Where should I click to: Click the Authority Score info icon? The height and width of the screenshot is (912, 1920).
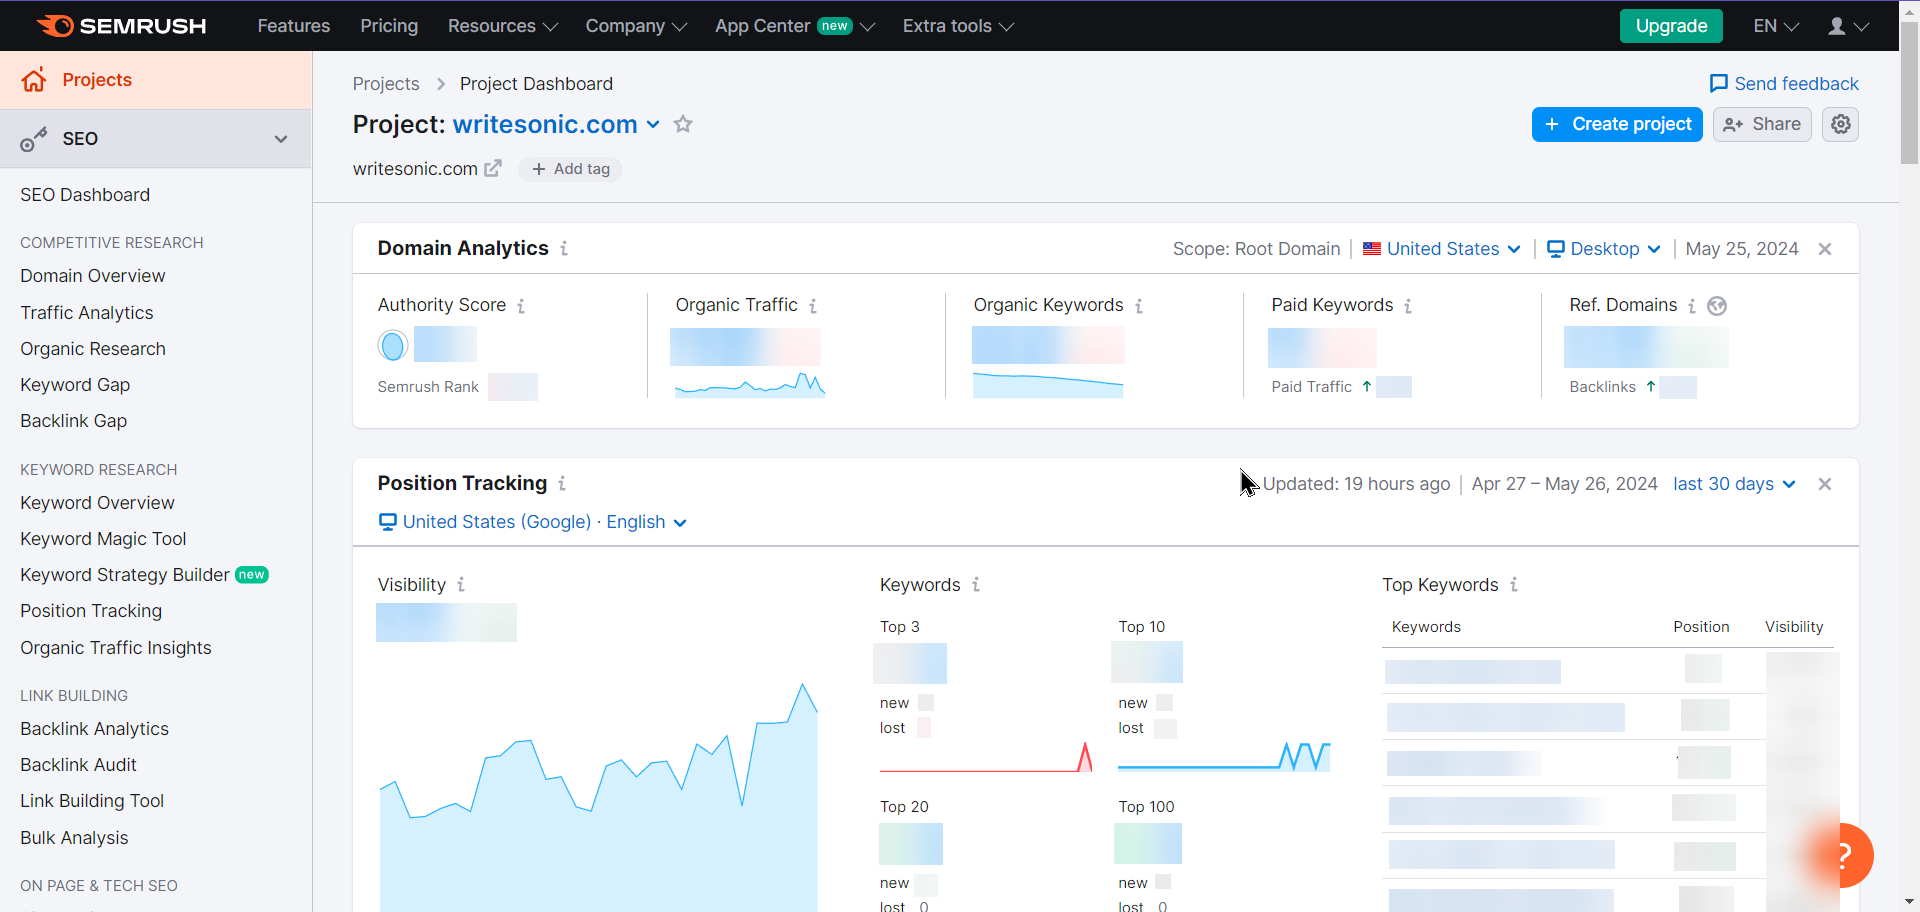pyautogui.click(x=521, y=306)
